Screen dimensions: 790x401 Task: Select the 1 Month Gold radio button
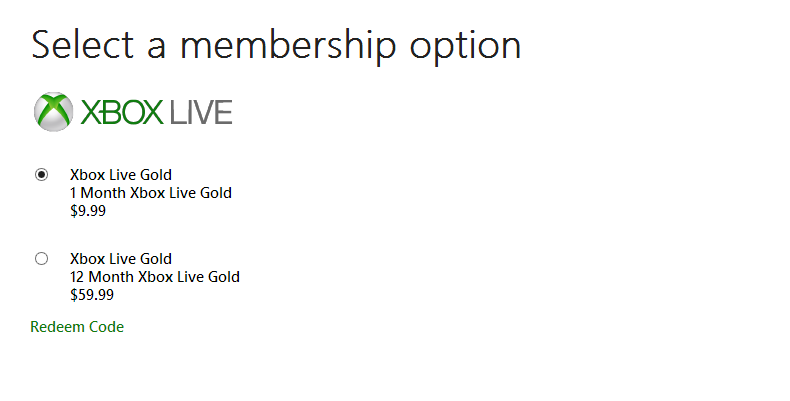41,174
